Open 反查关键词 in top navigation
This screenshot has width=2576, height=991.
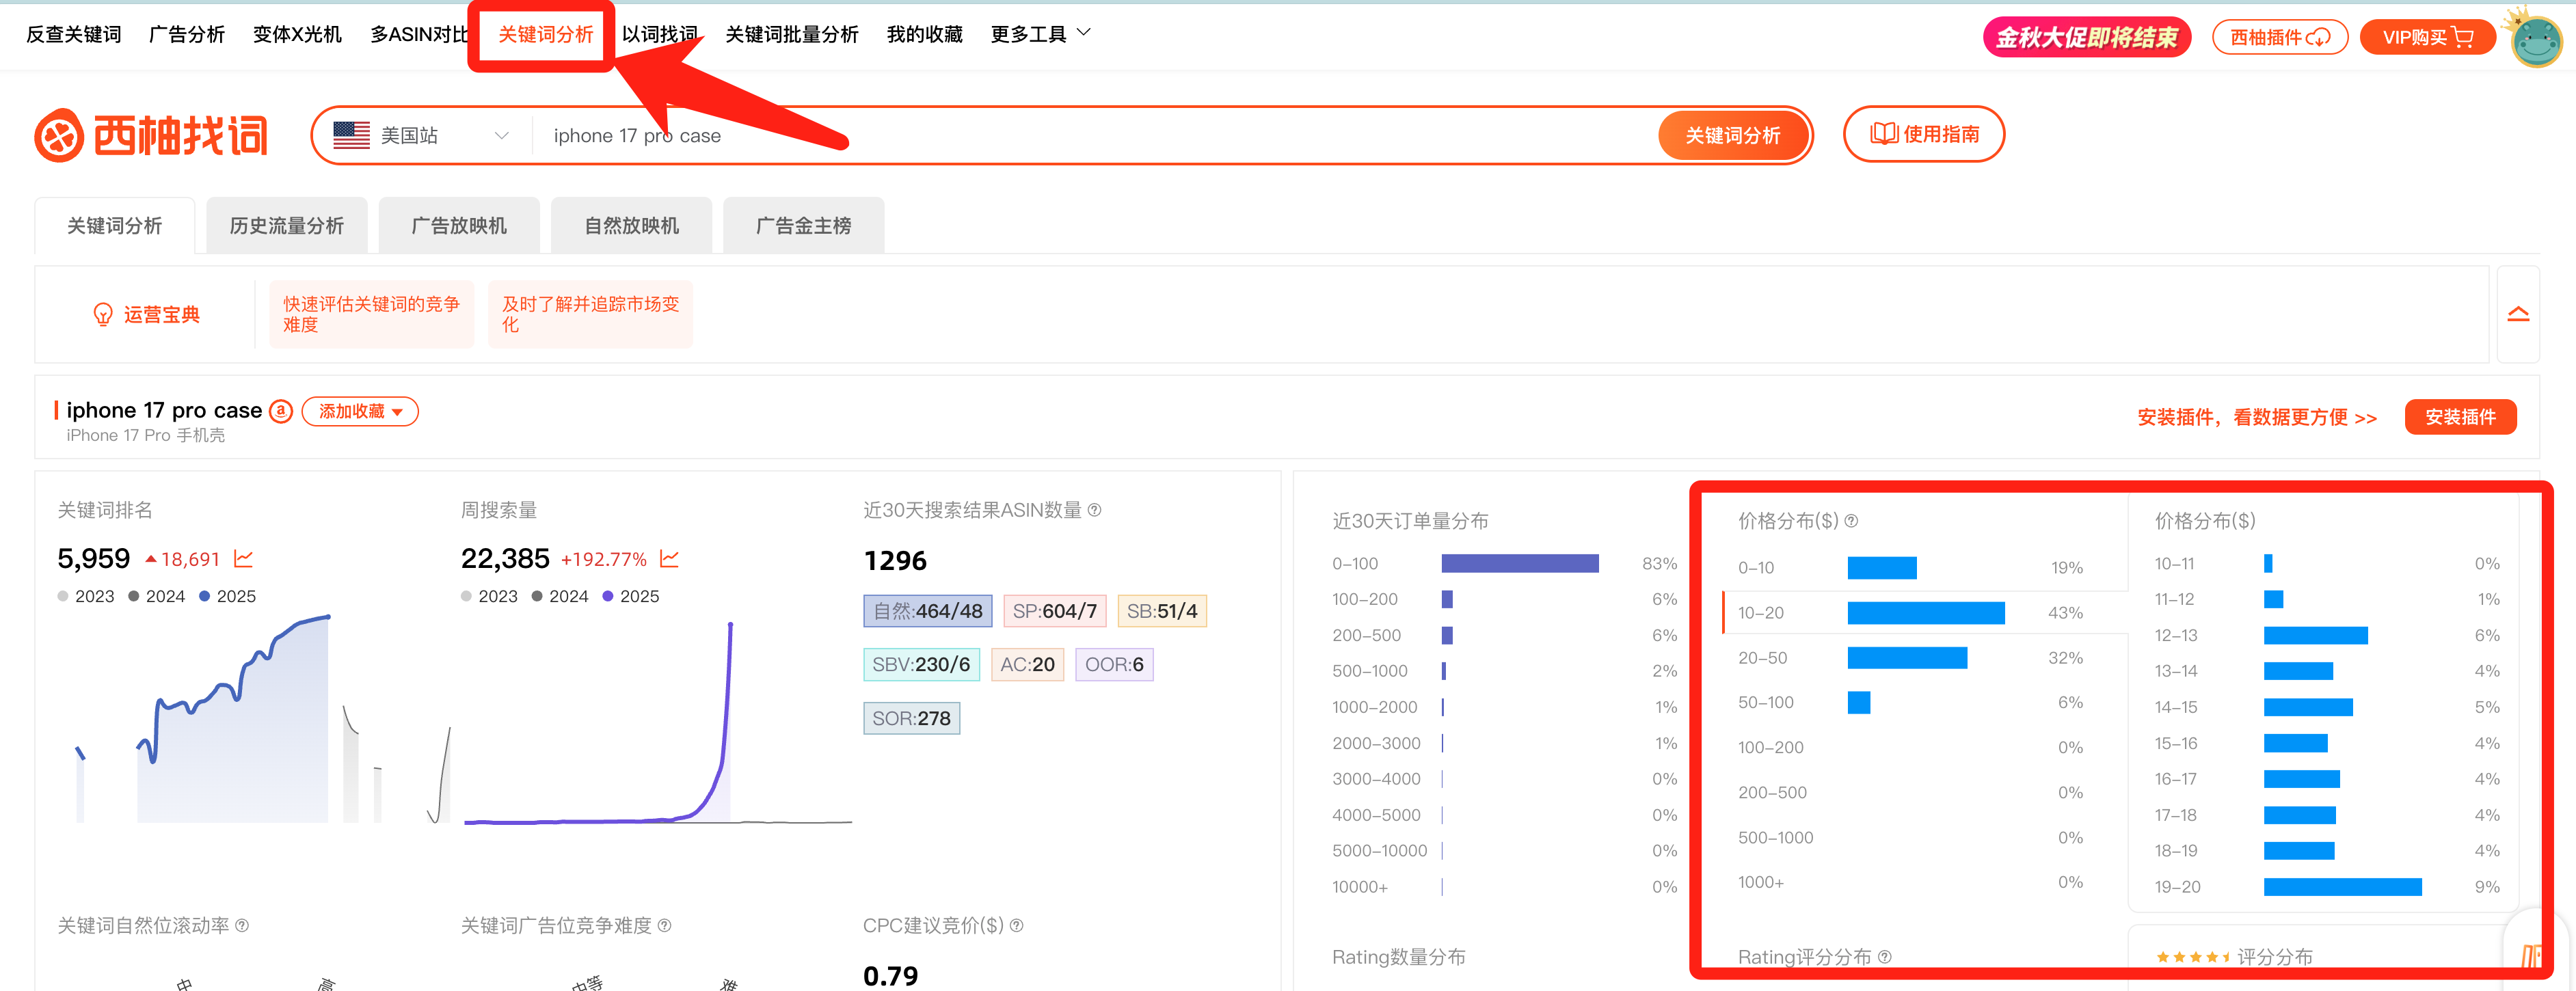[x=73, y=34]
